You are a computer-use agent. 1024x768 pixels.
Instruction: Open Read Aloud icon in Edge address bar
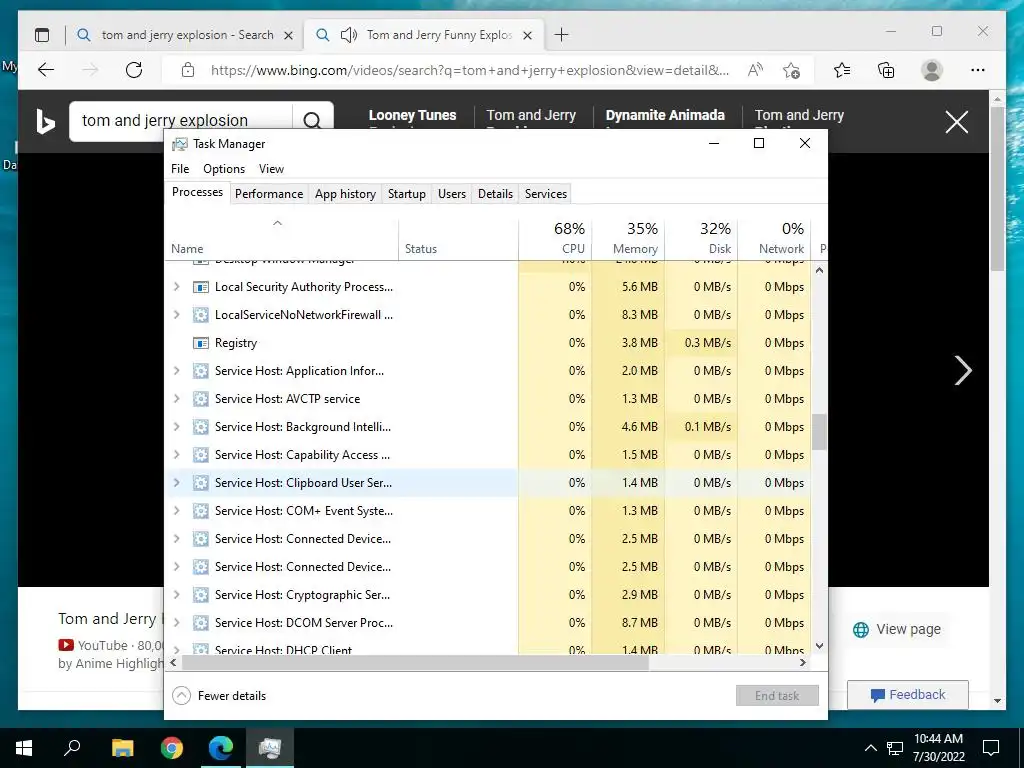tap(755, 70)
